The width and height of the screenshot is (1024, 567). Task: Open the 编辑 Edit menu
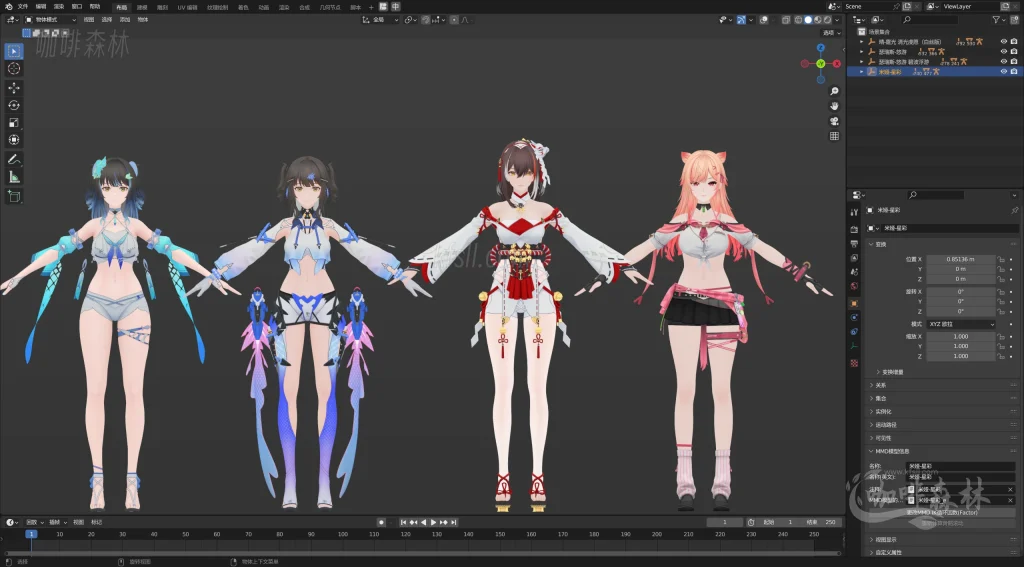point(40,7)
